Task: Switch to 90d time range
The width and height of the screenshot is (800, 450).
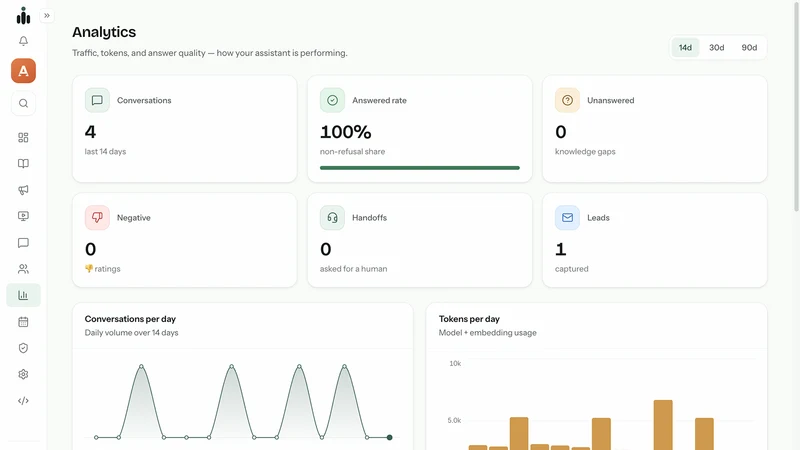Action: (749, 47)
